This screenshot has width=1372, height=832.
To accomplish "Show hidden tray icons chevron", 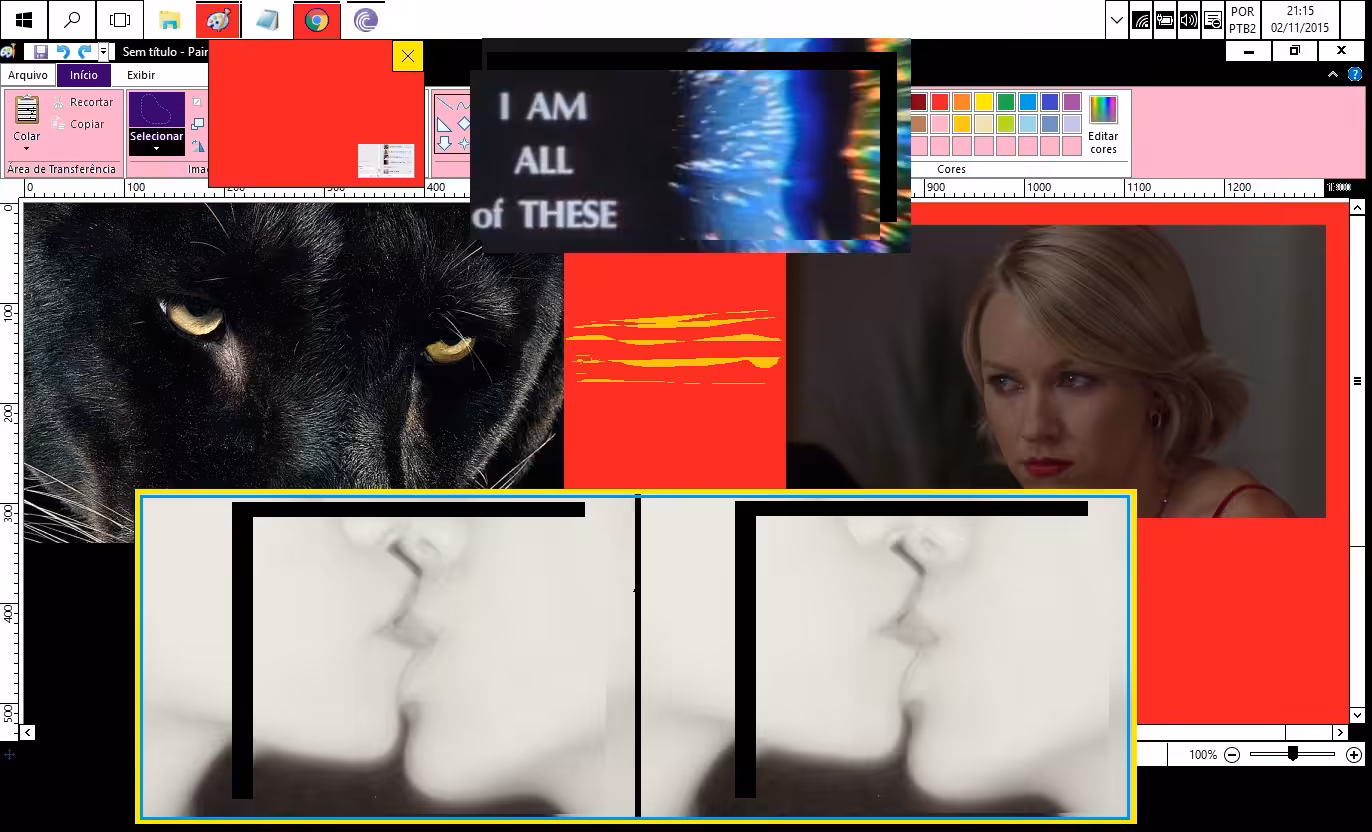I will point(1117,20).
